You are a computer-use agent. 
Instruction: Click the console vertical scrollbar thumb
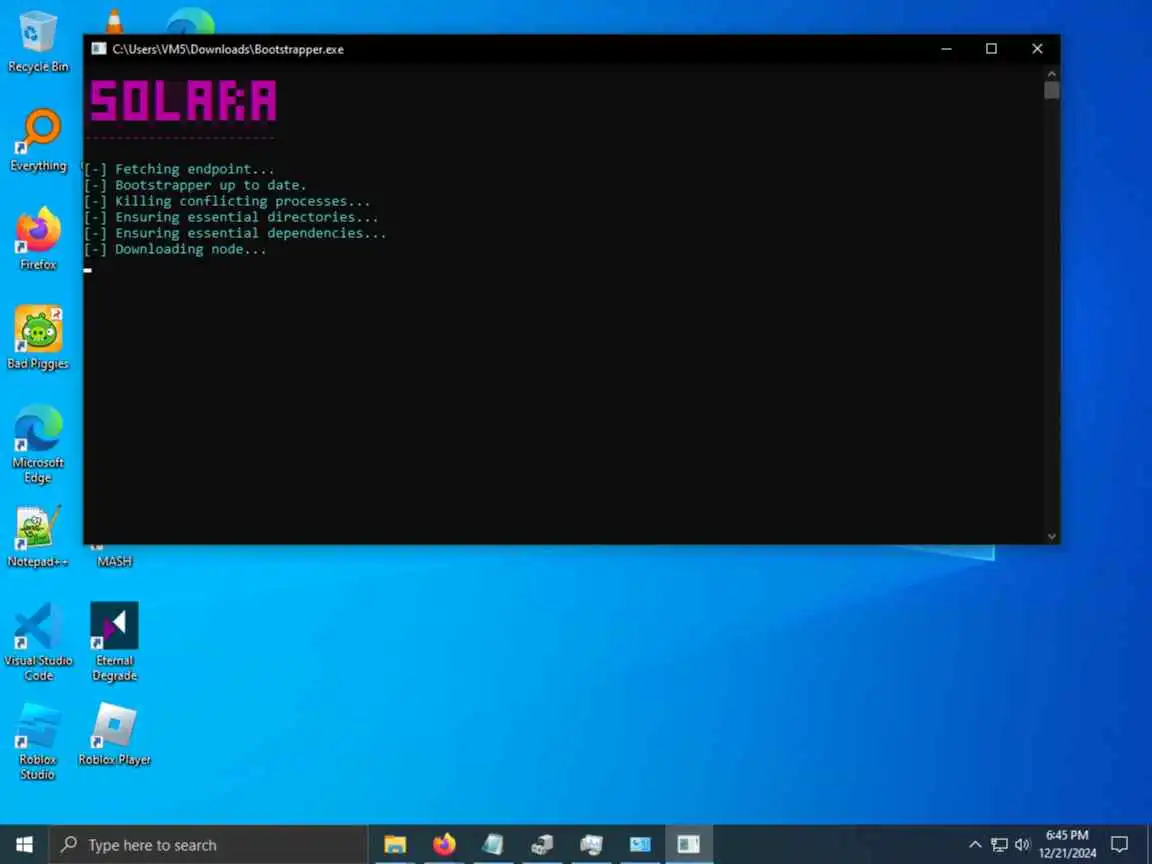[x=1051, y=90]
